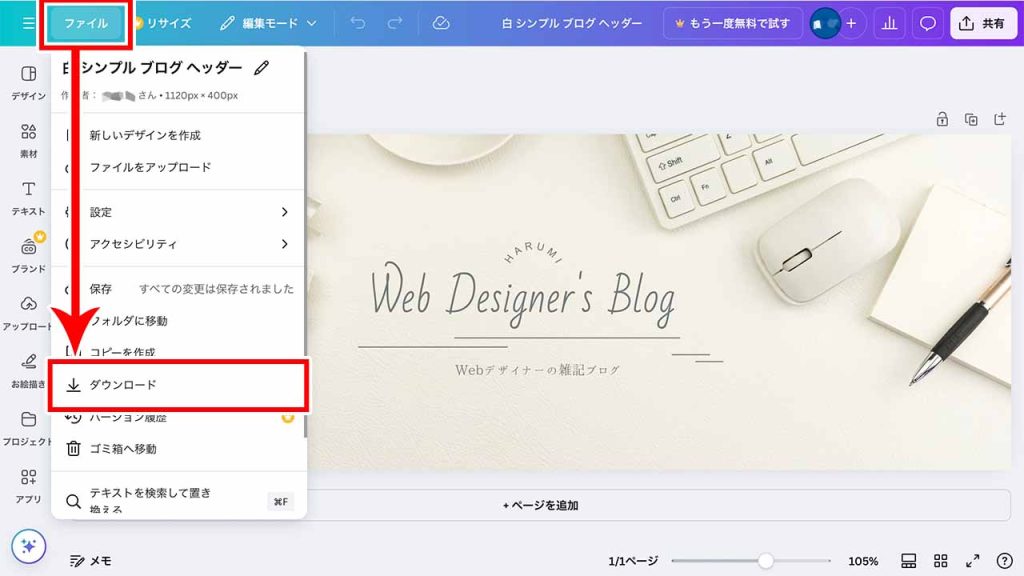Viewport: 1024px width, 576px height.
Task: Add a collaborator with plus icon
Action: coord(851,24)
